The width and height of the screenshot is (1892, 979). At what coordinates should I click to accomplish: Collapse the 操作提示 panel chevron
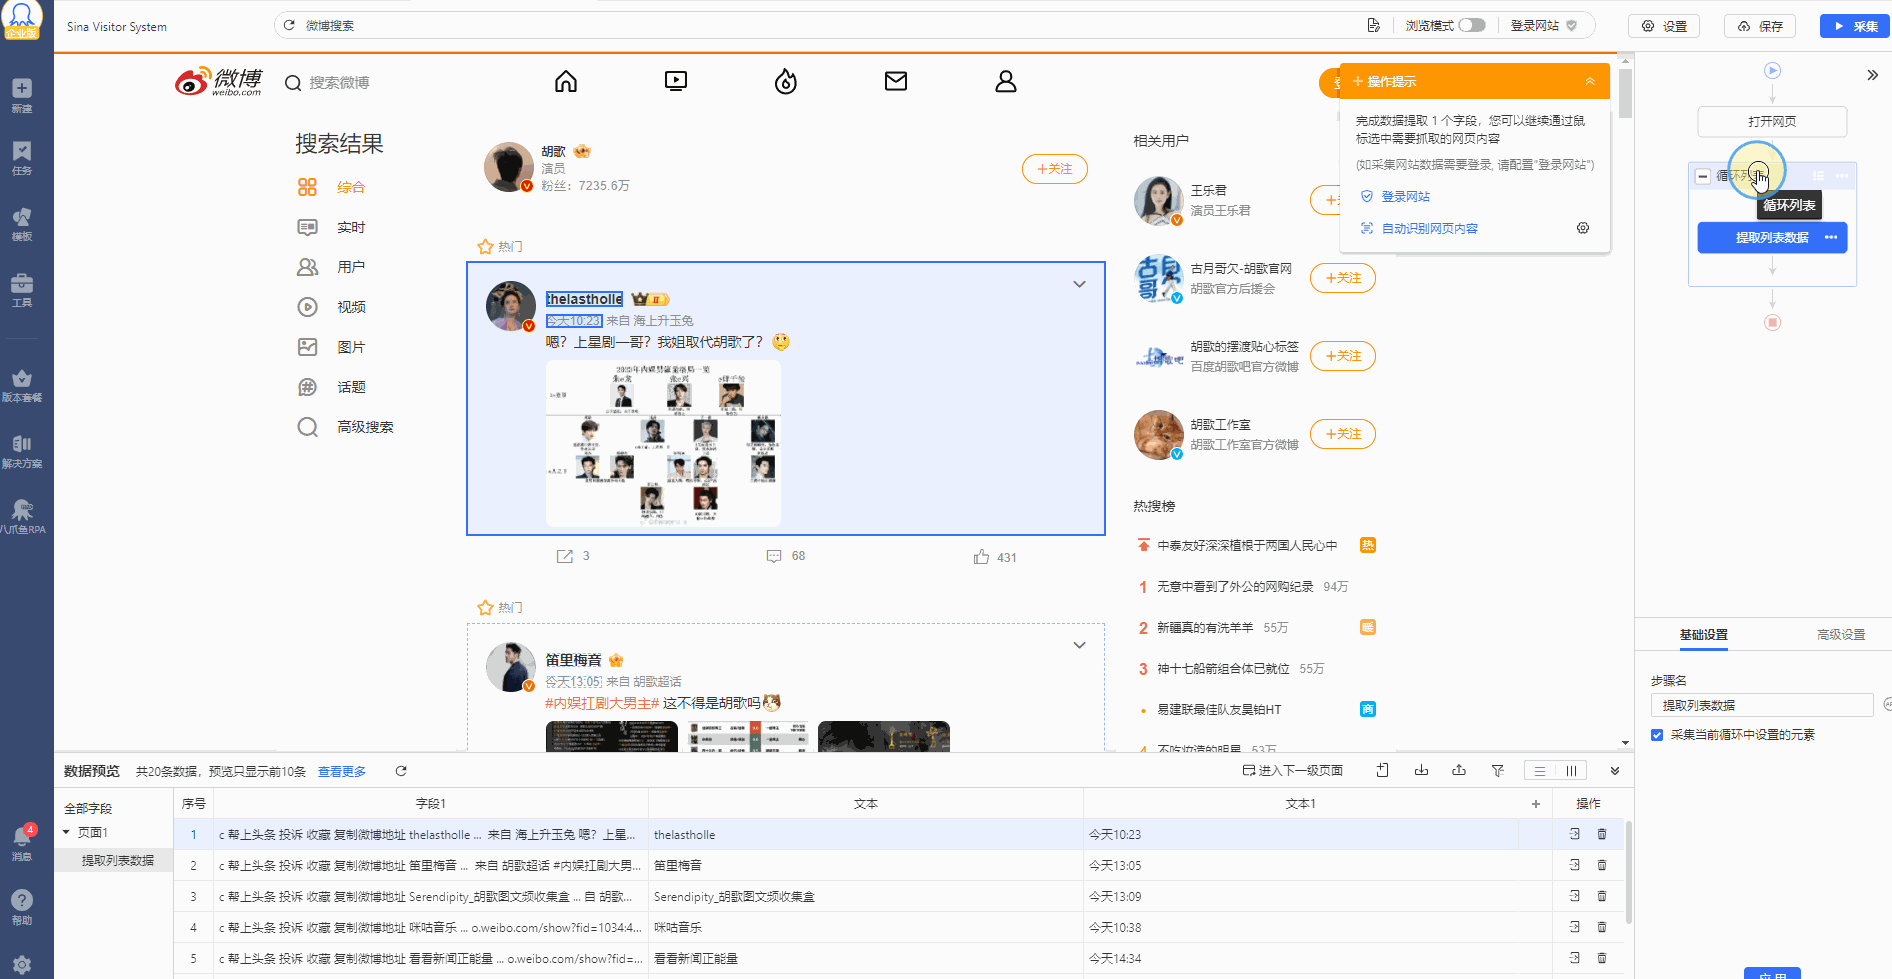pyautogui.click(x=1590, y=81)
